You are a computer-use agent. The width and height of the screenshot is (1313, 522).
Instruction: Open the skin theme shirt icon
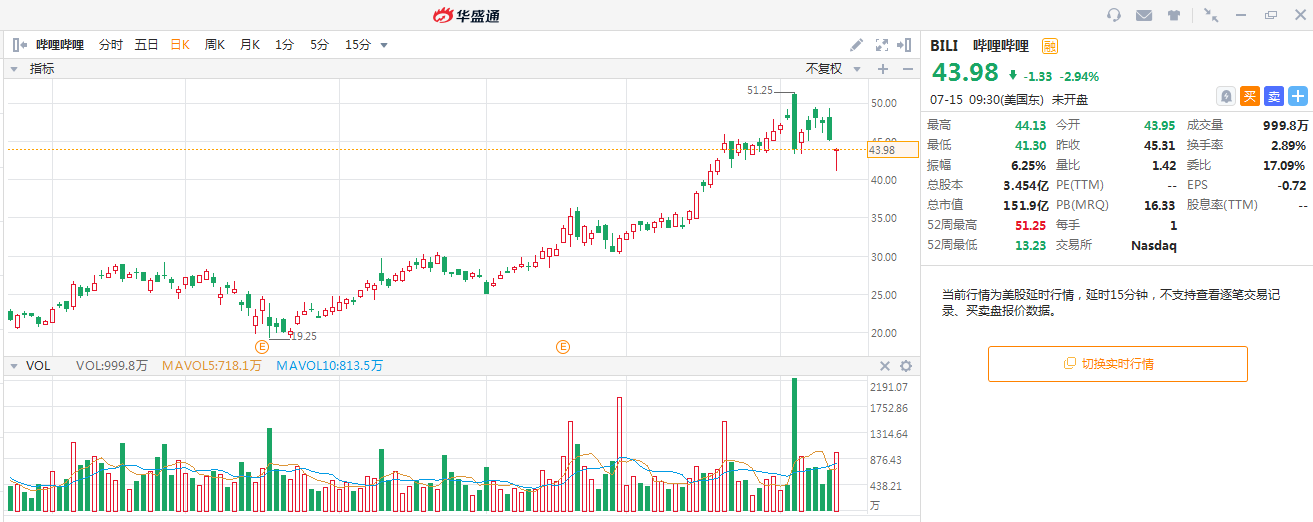coord(1174,15)
